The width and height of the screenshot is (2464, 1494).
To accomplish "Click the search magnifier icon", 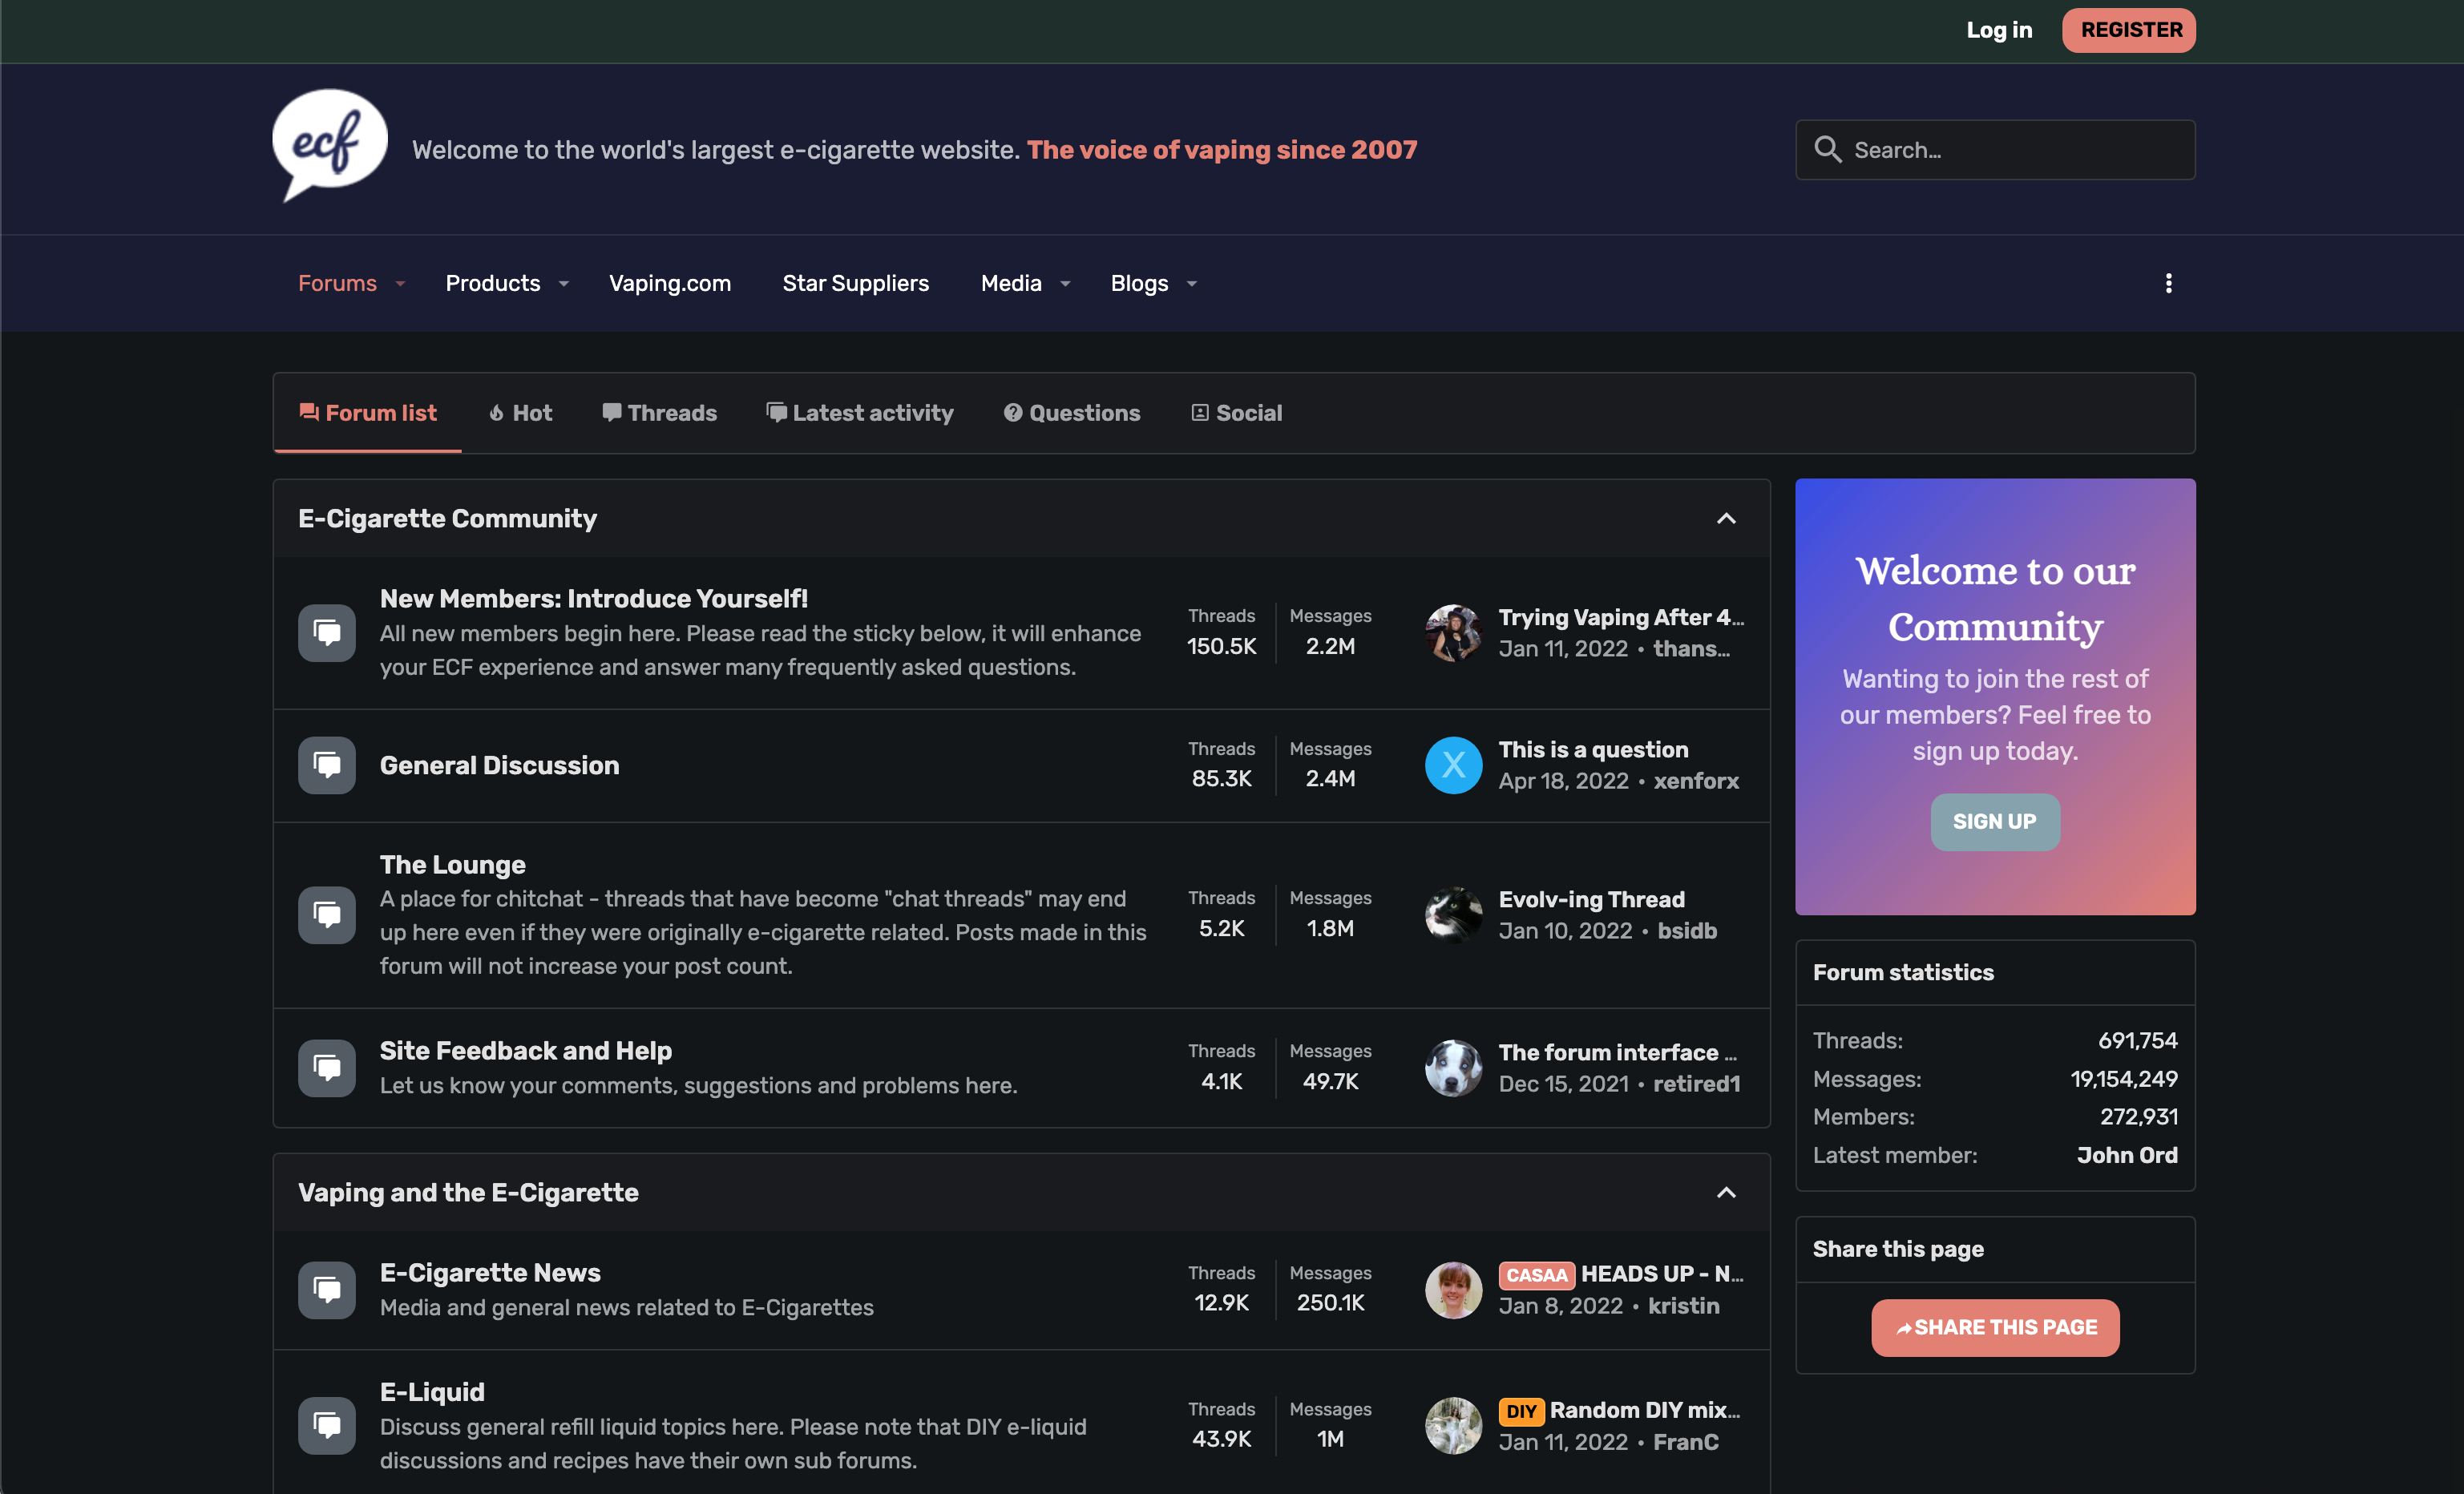I will (1827, 150).
